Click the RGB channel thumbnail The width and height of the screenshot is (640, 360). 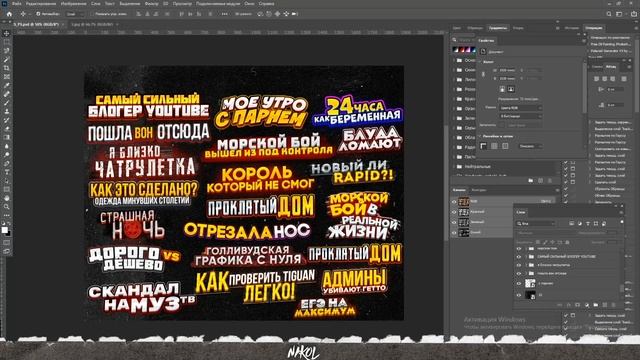coord(464,202)
